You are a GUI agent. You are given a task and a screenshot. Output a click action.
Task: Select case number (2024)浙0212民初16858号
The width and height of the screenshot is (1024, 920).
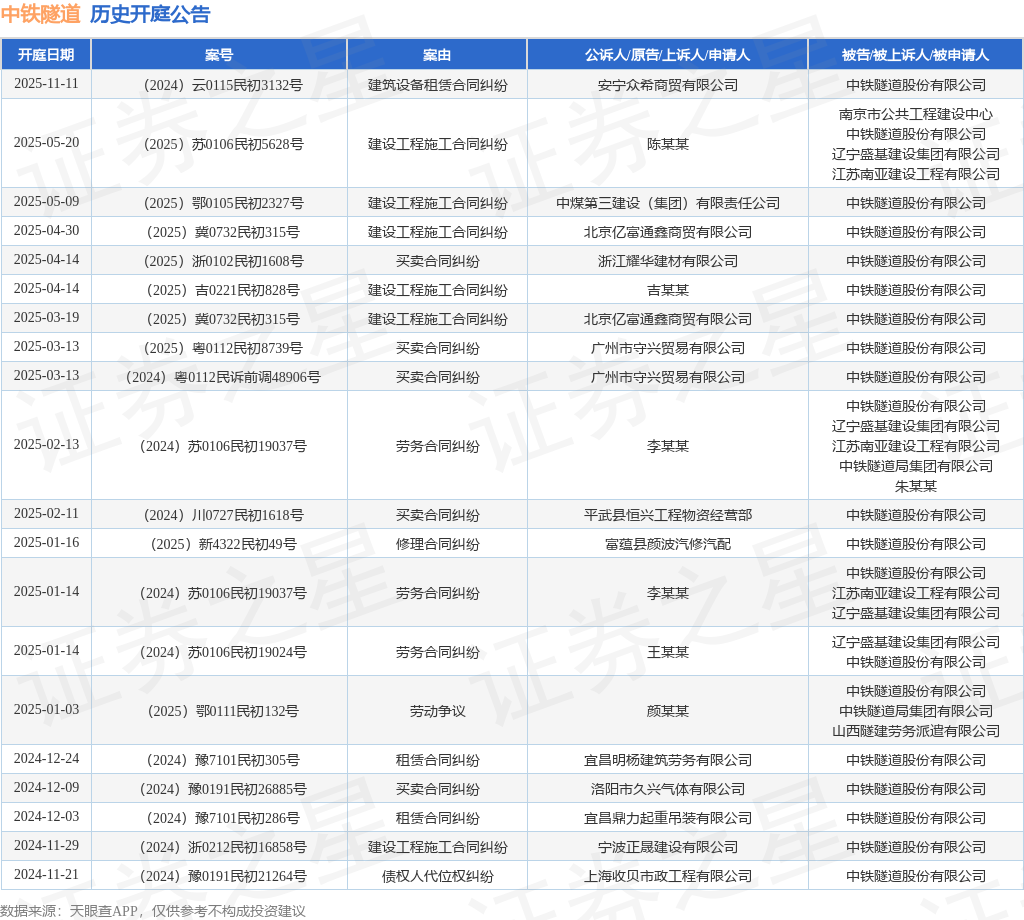click(x=223, y=847)
